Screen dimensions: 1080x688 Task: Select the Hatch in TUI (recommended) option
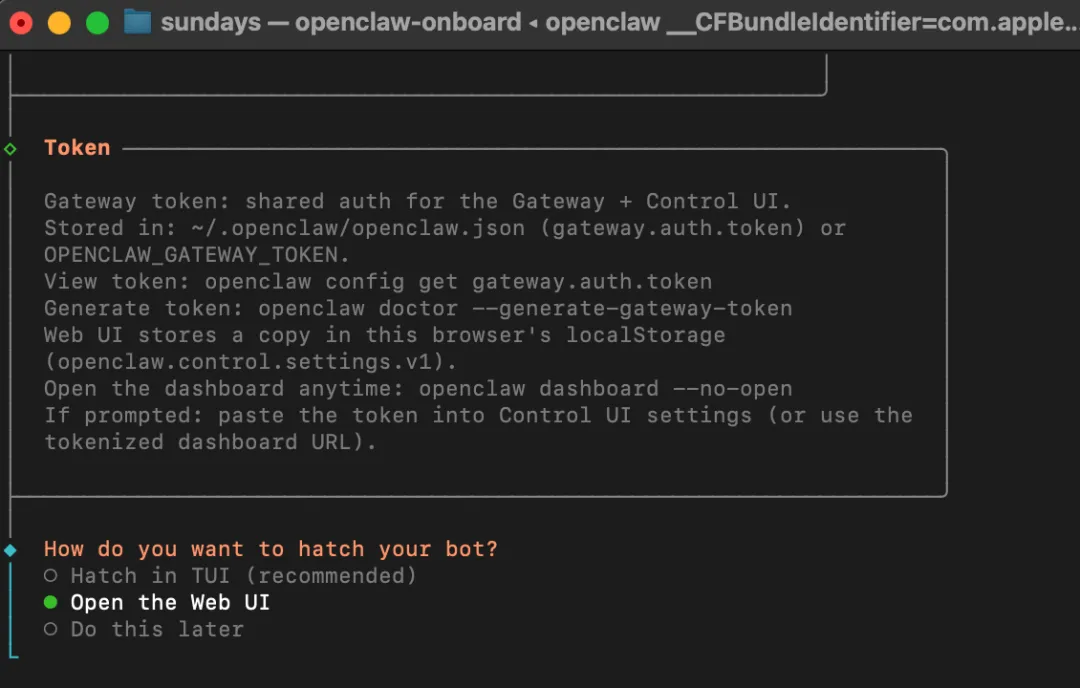click(x=243, y=576)
